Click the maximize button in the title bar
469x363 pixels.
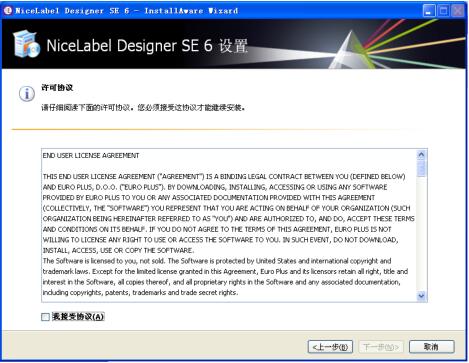coord(444,11)
